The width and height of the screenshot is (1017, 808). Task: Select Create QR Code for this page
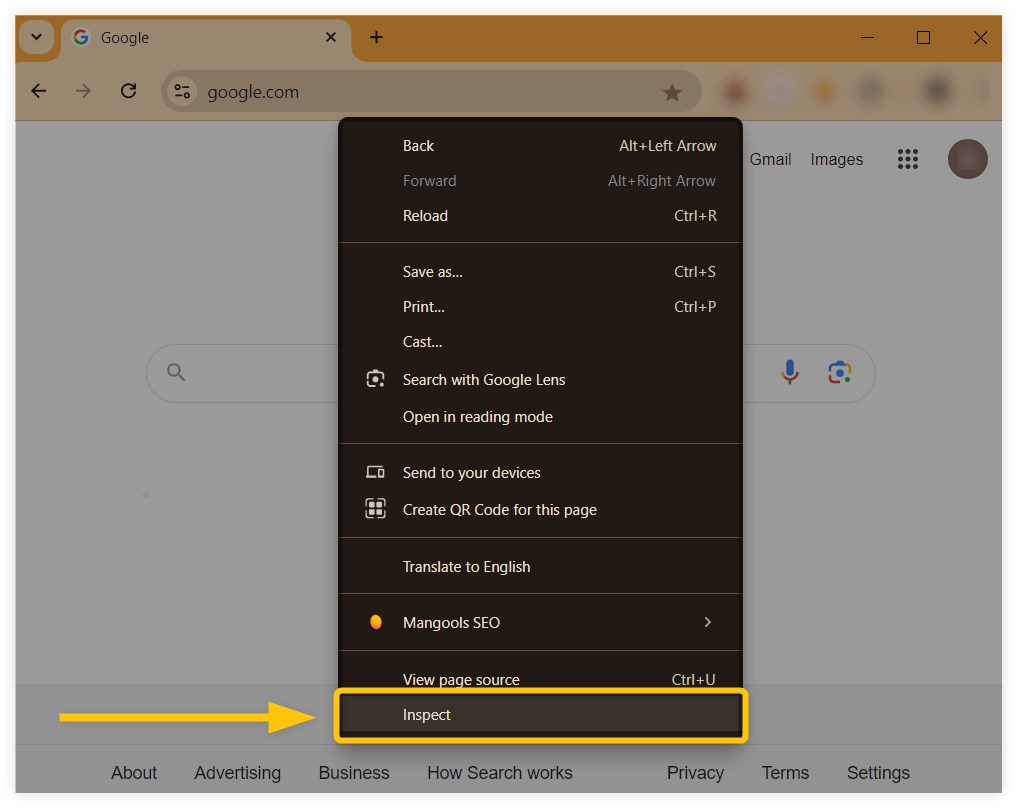tap(540, 510)
